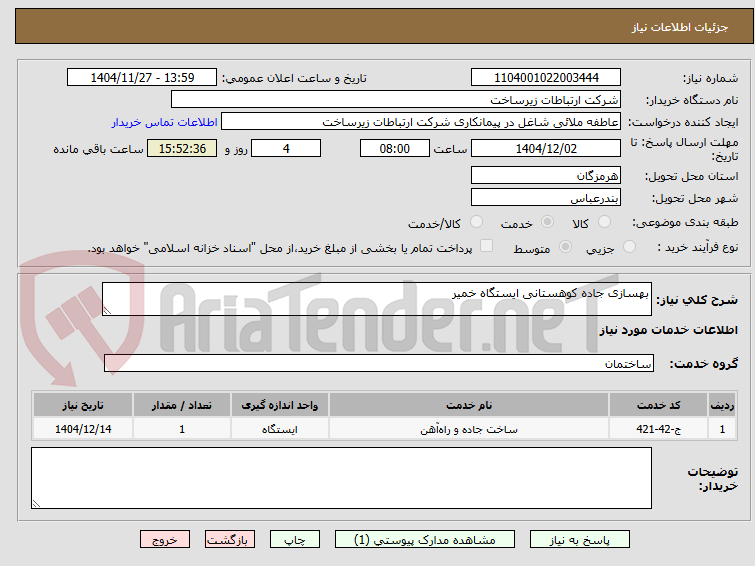Click the بازگشت back button
Image resolution: width=755 pixels, height=566 pixels.
[230, 540]
